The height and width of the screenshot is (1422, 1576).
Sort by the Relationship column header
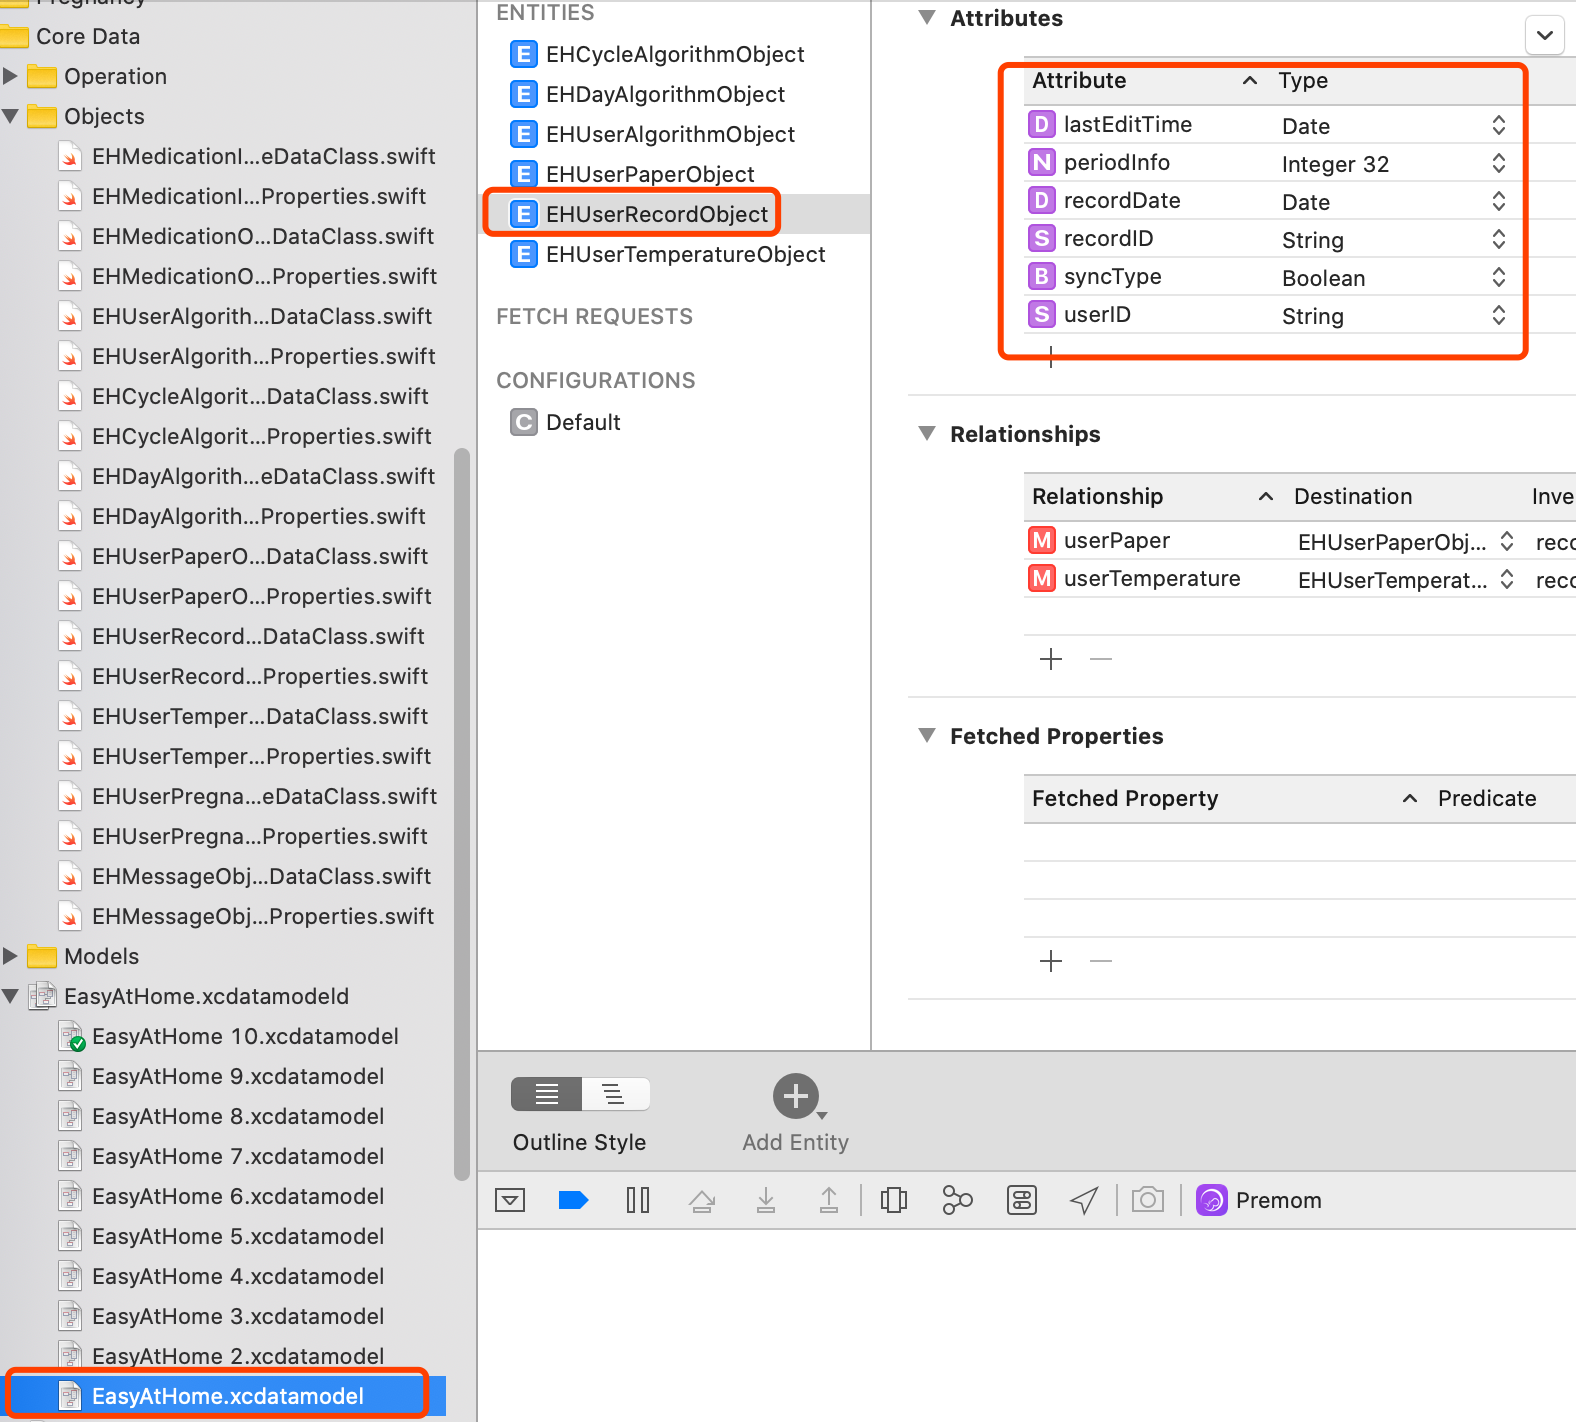point(1154,497)
